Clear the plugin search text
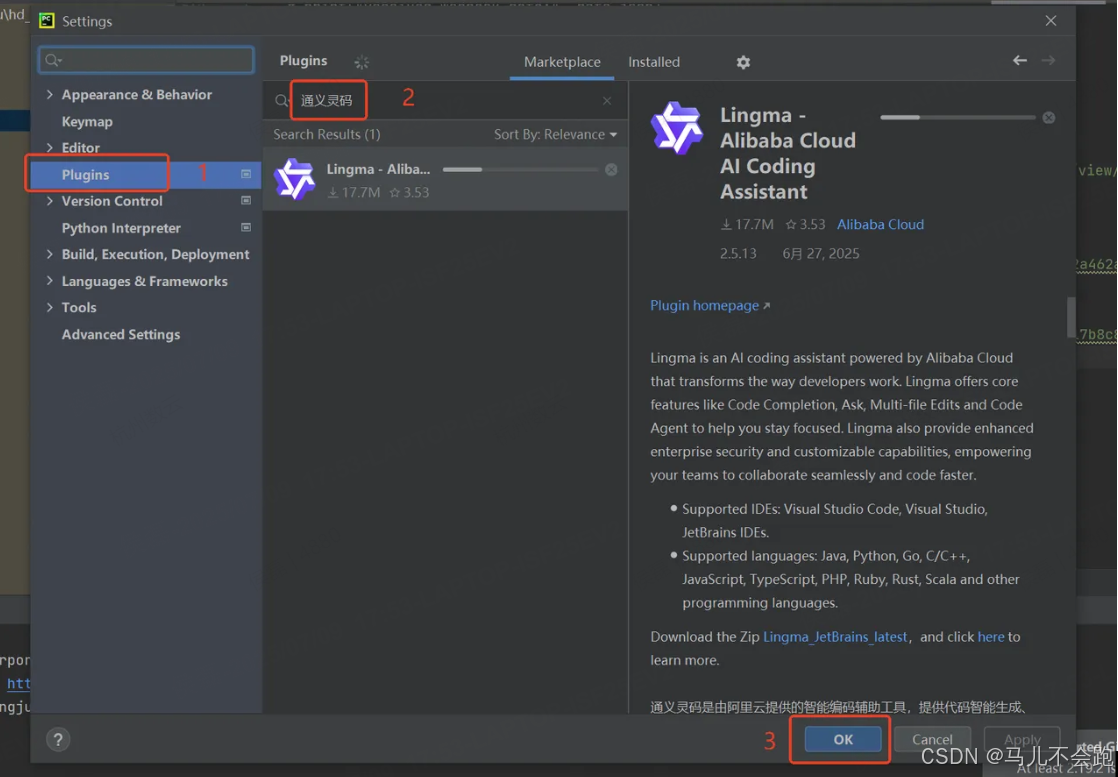The image size is (1118, 777). point(607,101)
